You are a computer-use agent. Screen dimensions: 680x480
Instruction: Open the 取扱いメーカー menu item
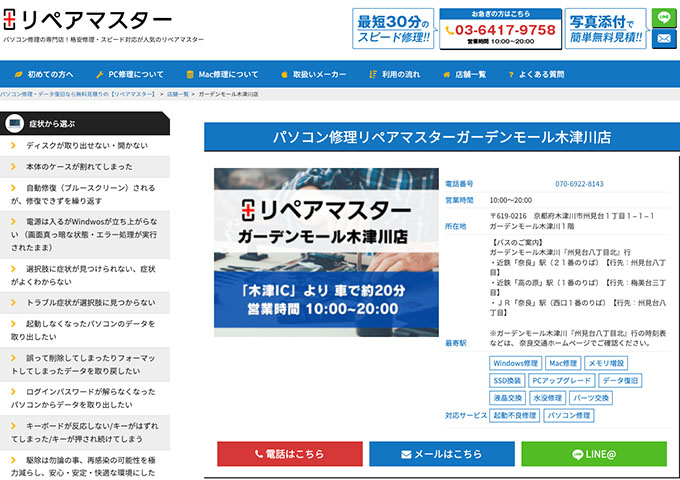pyautogui.click(x=314, y=75)
